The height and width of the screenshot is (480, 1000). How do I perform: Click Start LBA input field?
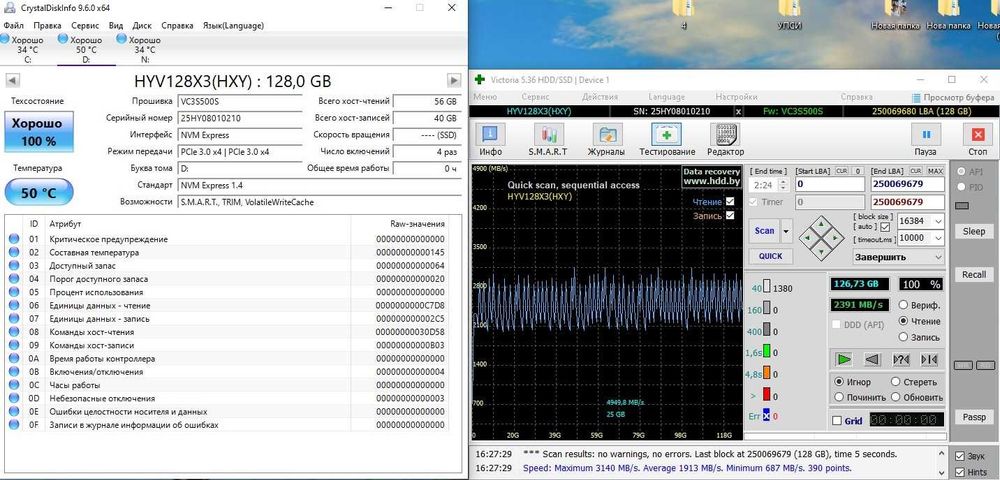point(830,184)
